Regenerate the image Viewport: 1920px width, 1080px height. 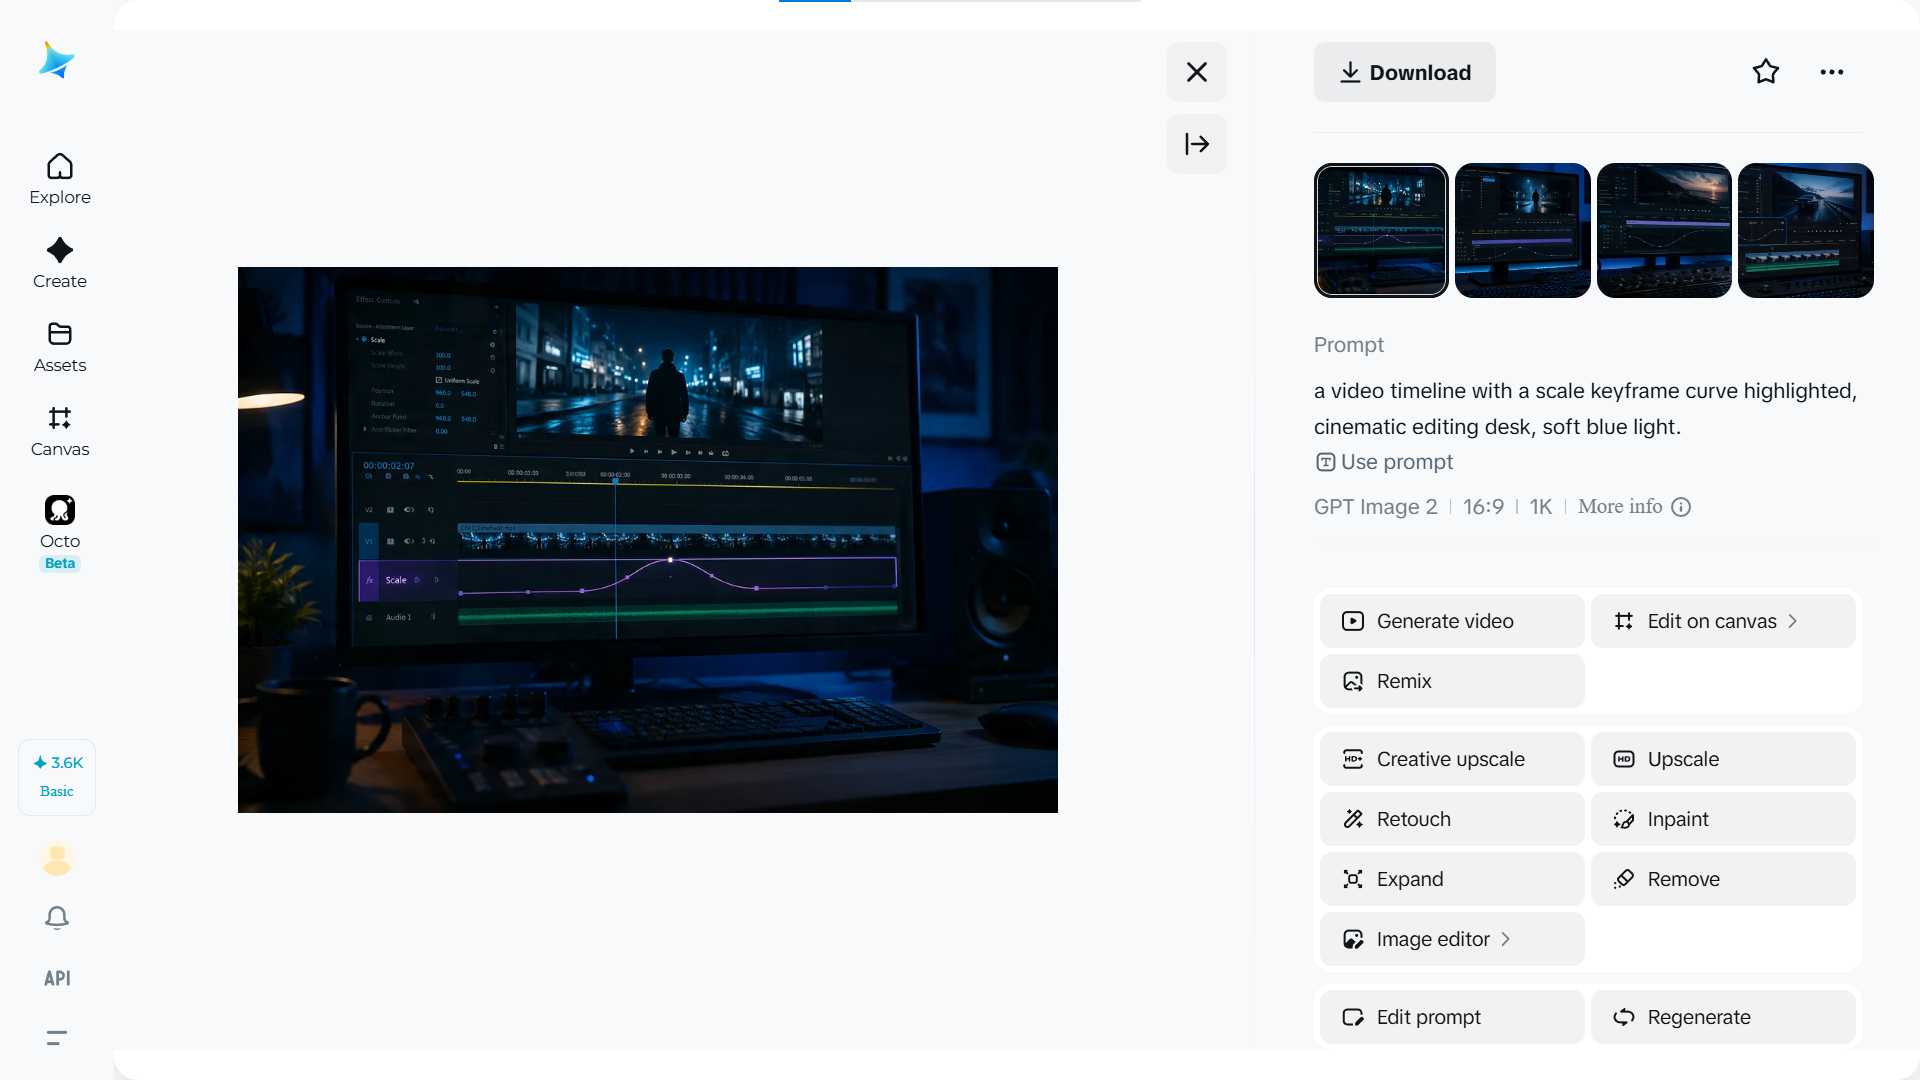pos(1723,1017)
